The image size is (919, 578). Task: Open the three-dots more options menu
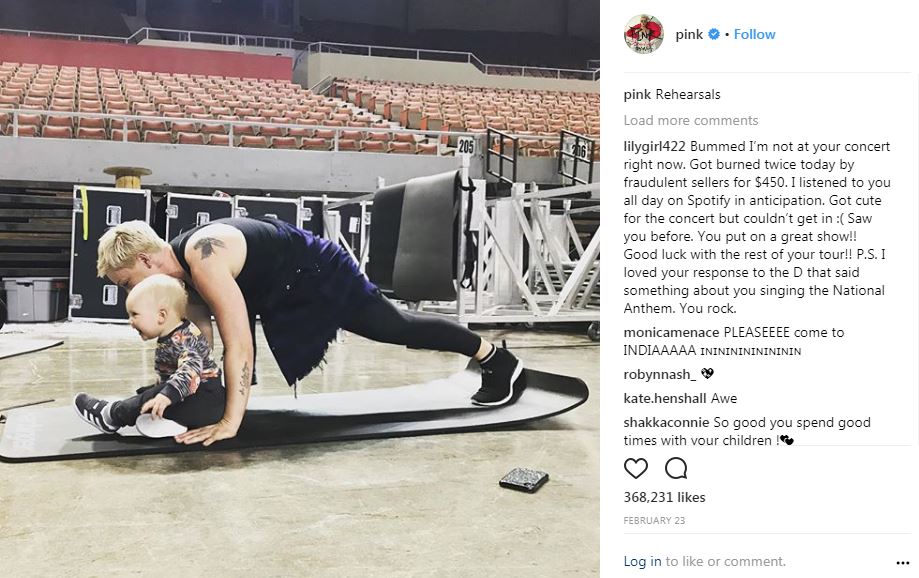[x=903, y=563]
